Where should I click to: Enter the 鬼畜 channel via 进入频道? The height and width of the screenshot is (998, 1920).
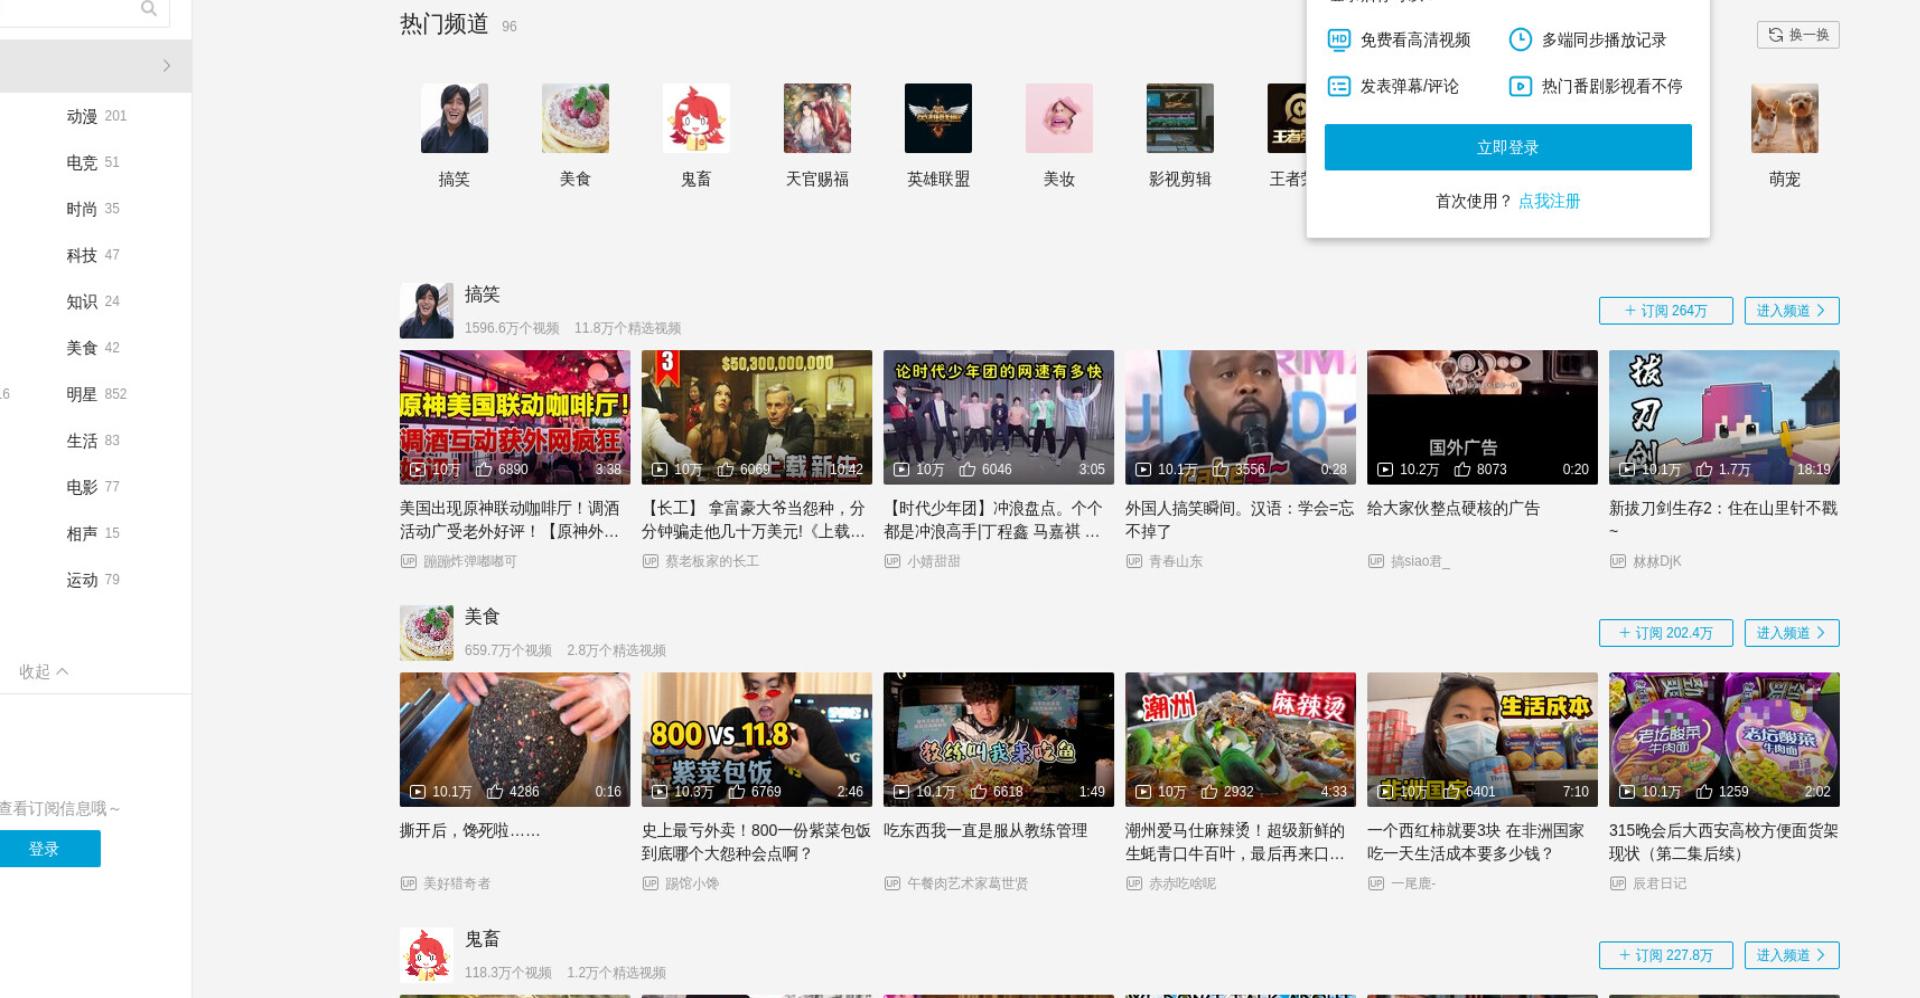(x=1792, y=955)
